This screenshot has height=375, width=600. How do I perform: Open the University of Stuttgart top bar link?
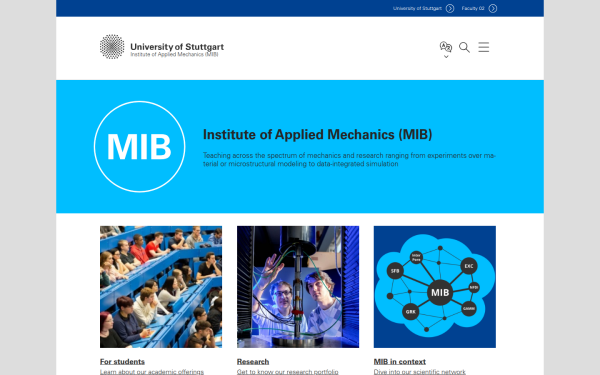coord(417,8)
